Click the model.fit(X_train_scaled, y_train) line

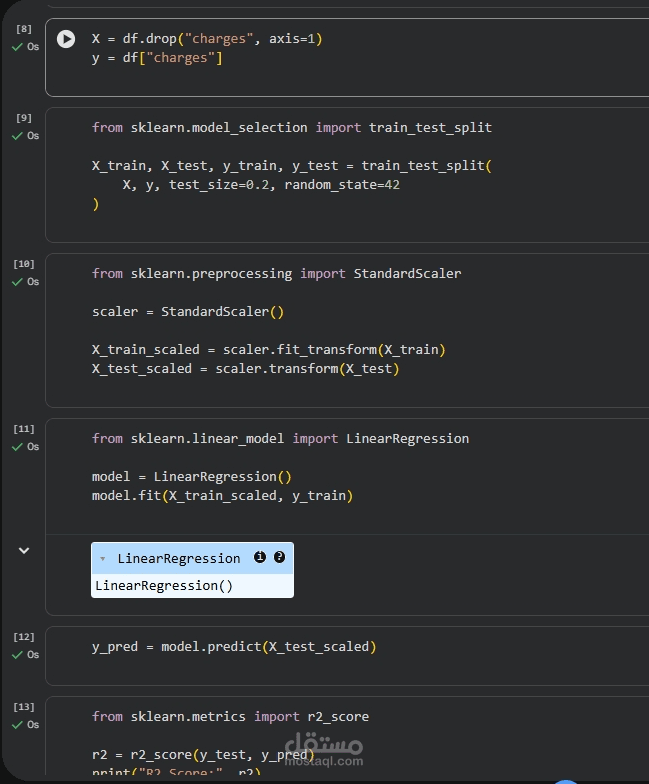tap(222, 496)
